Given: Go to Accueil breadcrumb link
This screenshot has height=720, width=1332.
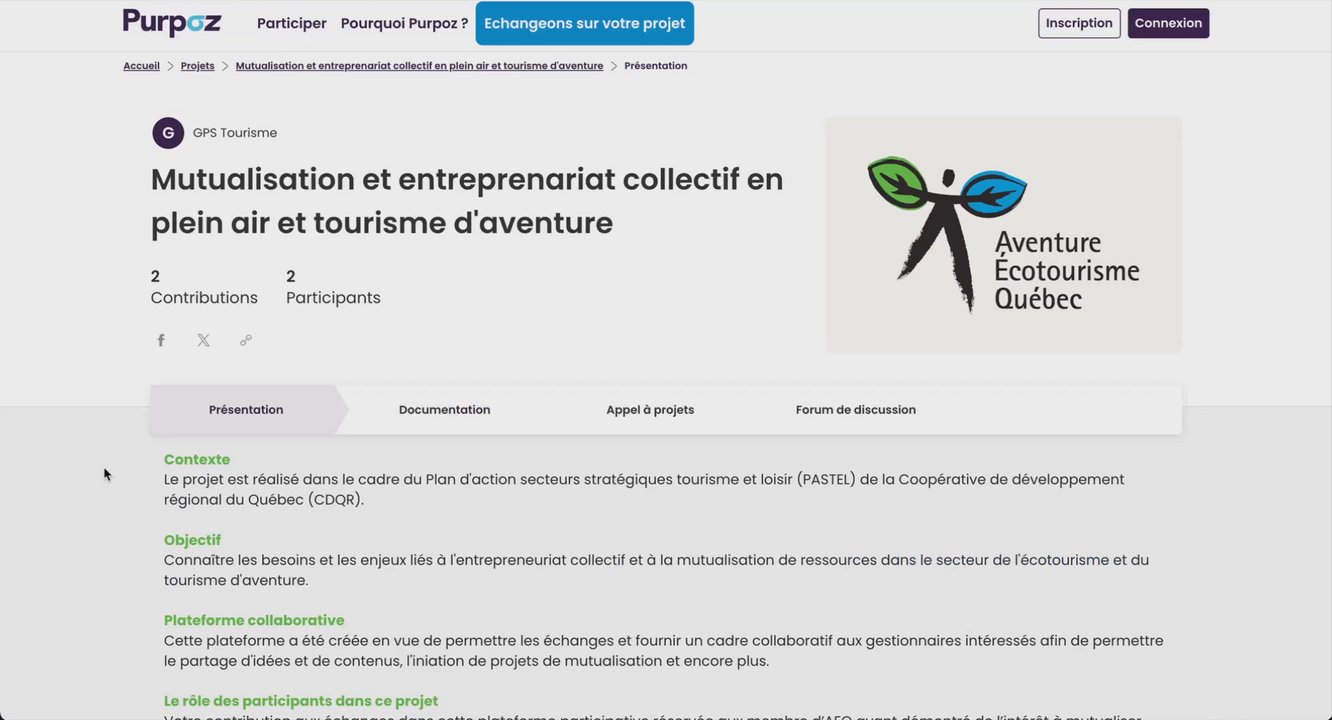Looking at the screenshot, I should click(x=141, y=66).
